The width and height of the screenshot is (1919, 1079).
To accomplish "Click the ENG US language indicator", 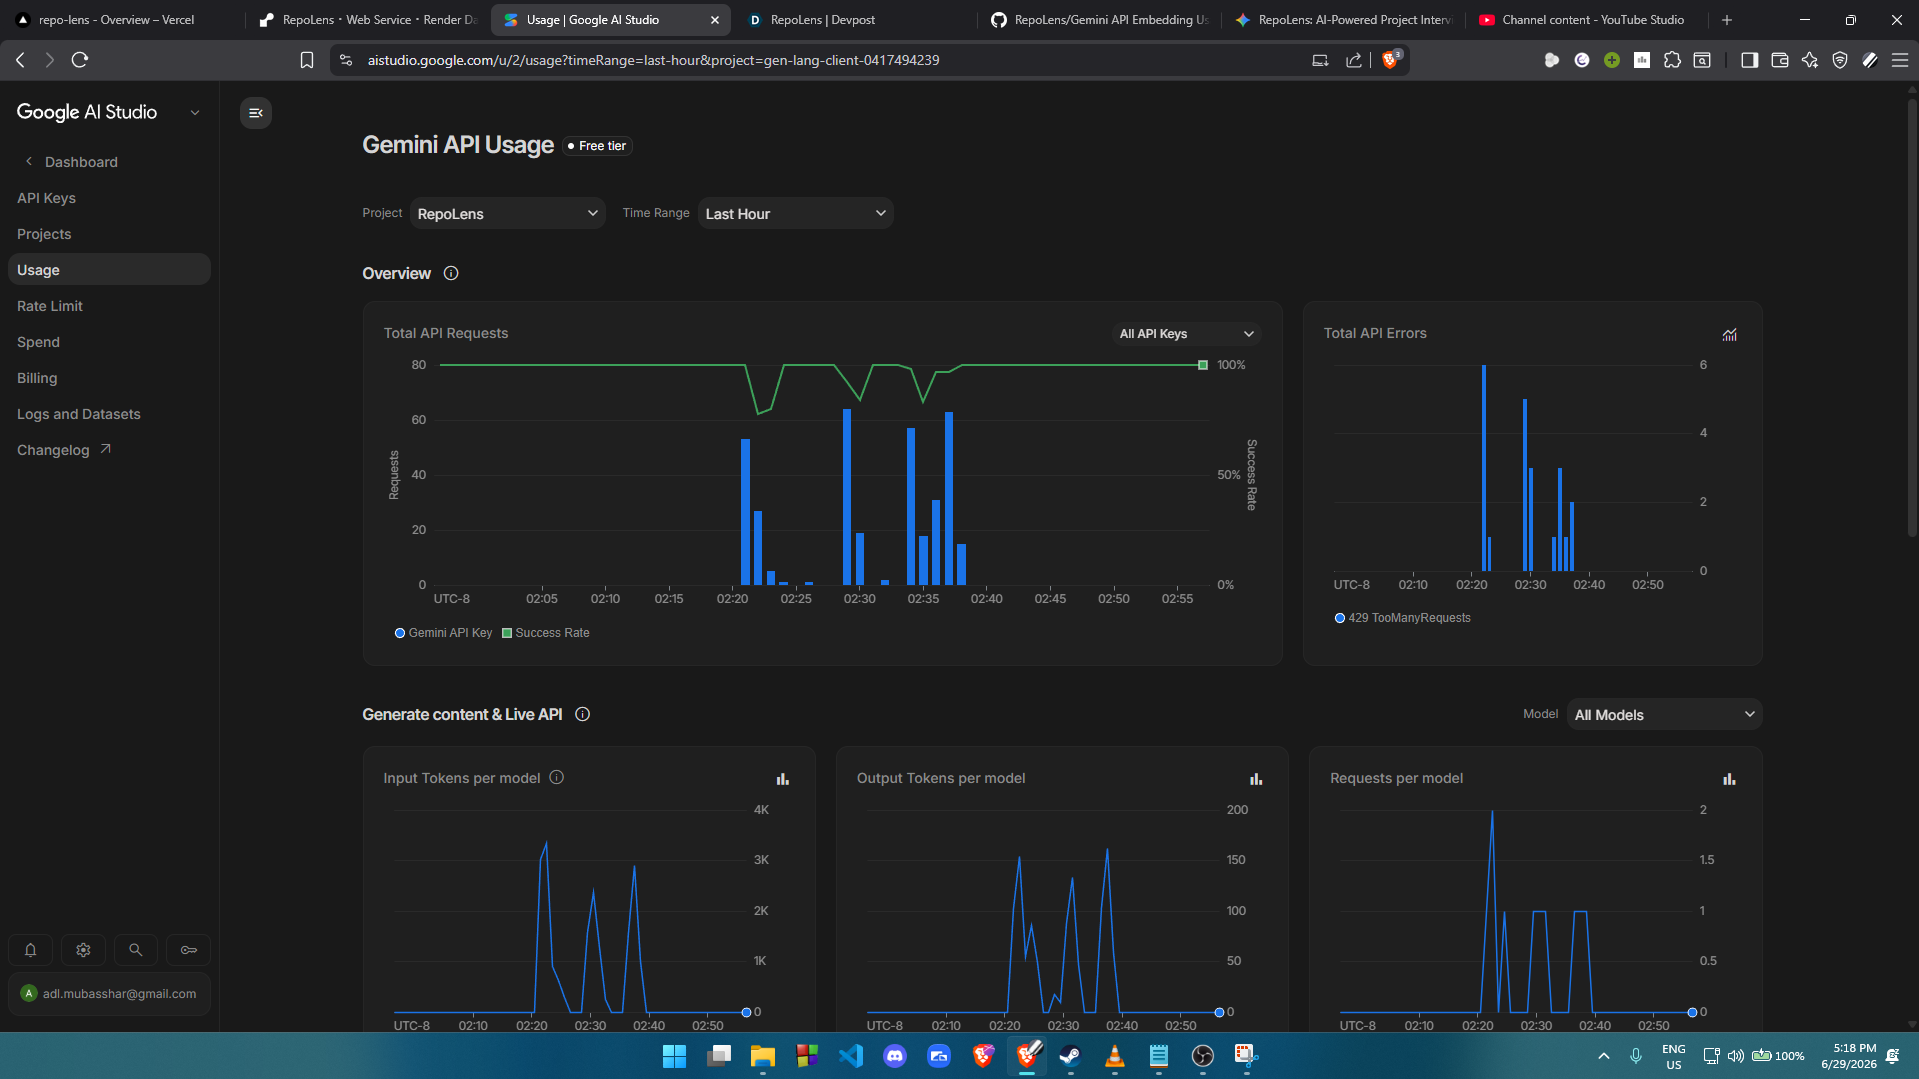I will tap(1674, 1056).
